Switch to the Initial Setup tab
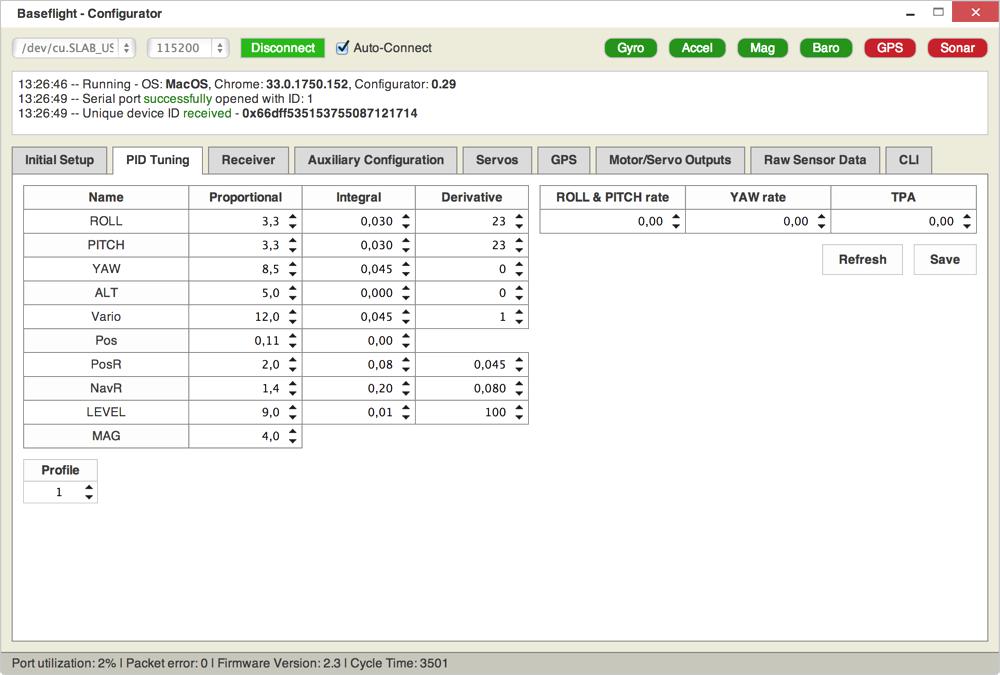Screen dimensions: 1000x675 (59, 160)
